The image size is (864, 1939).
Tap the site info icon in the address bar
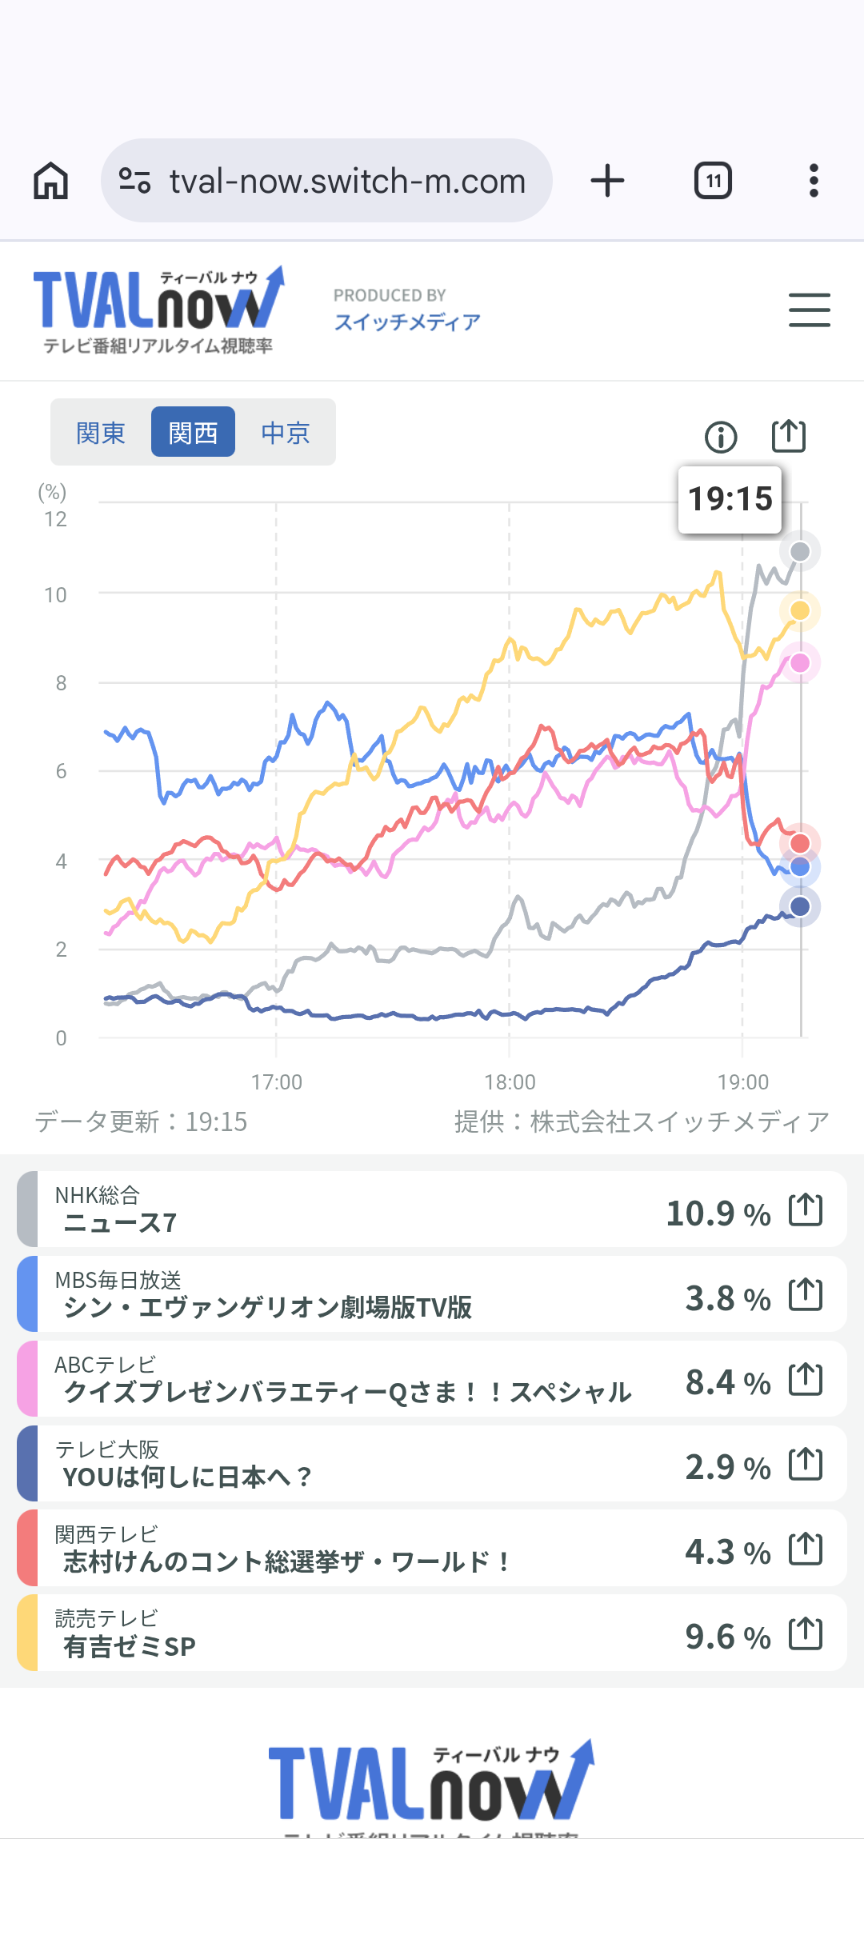tap(134, 181)
